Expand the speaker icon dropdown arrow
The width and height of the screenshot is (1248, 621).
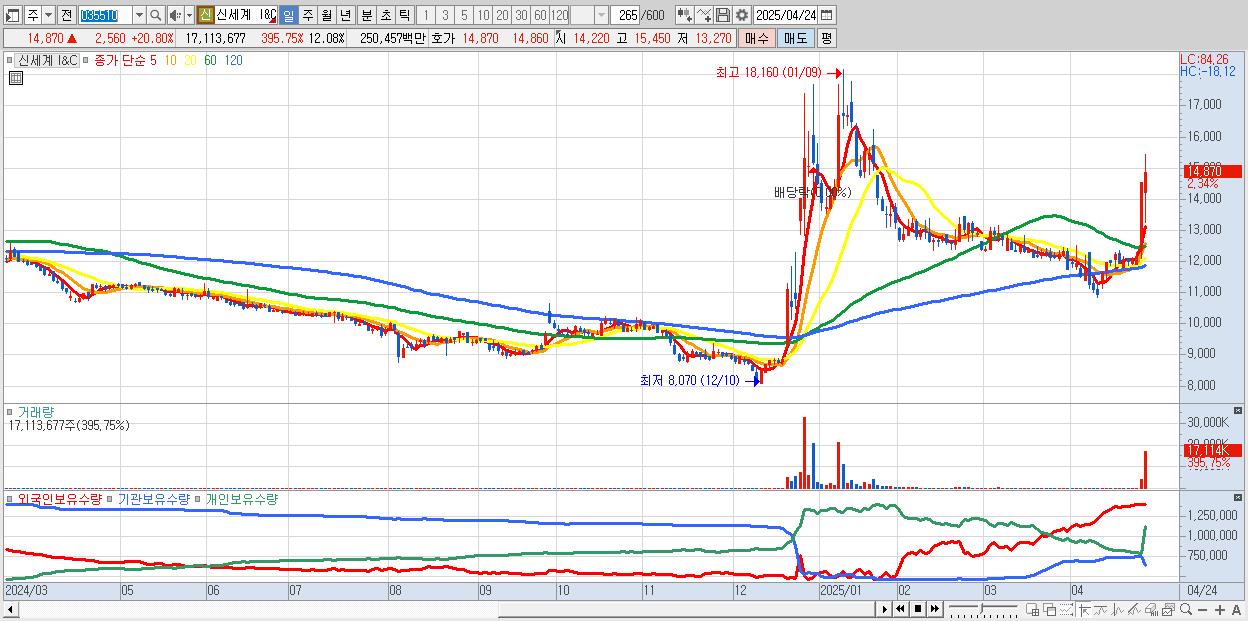[x=189, y=15]
